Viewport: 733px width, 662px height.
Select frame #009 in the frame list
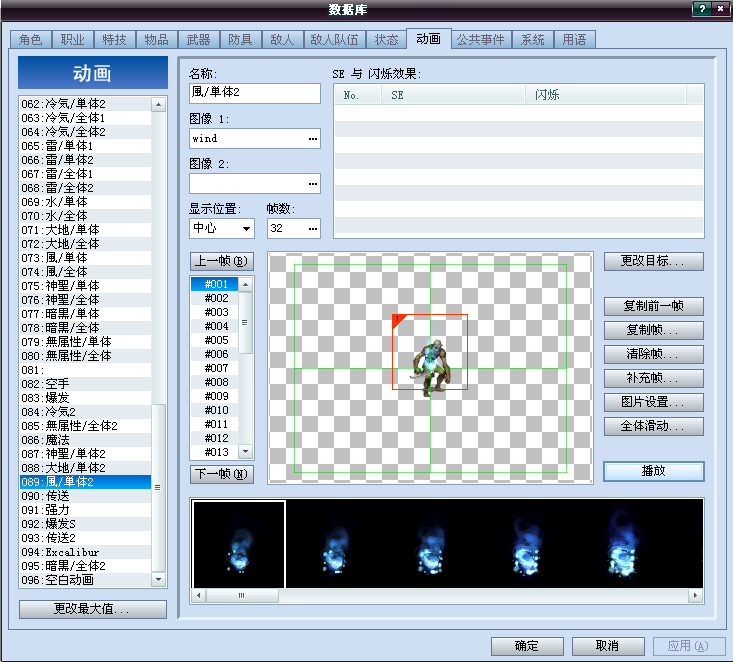pos(215,396)
